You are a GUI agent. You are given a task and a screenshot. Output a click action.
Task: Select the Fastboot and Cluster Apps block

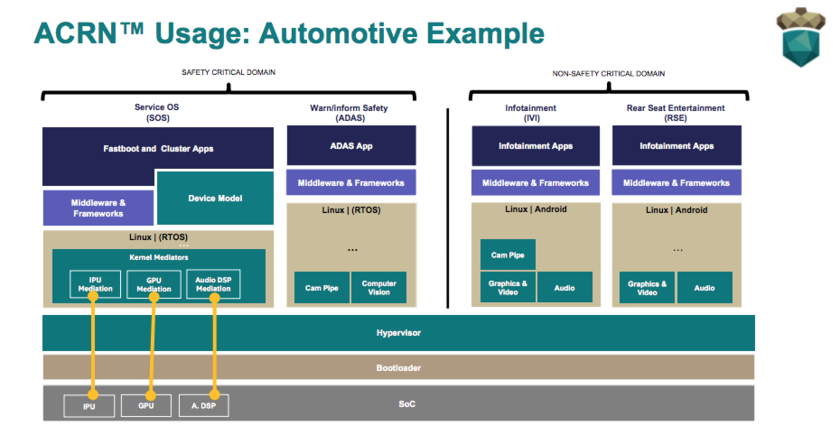click(x=158, y=148)
